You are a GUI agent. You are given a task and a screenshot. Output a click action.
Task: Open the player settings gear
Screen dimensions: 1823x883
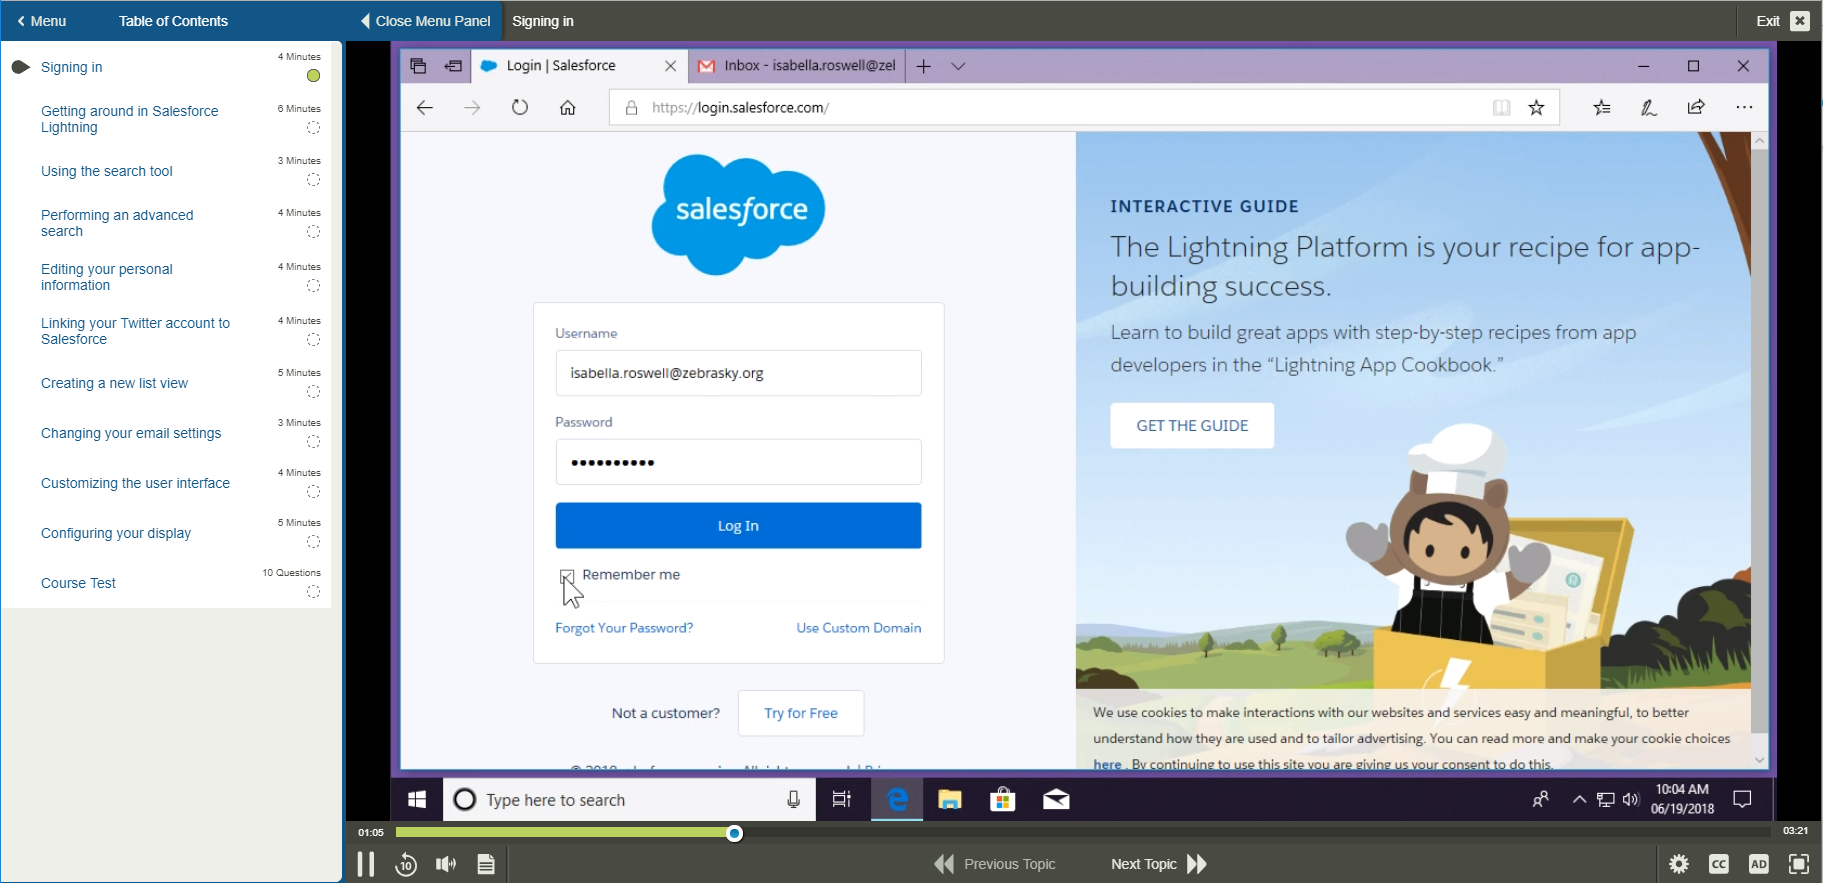1679,864
